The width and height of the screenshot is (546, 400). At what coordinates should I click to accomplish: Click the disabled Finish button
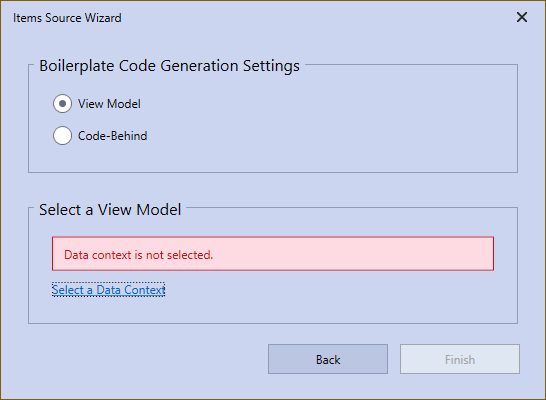460,359
